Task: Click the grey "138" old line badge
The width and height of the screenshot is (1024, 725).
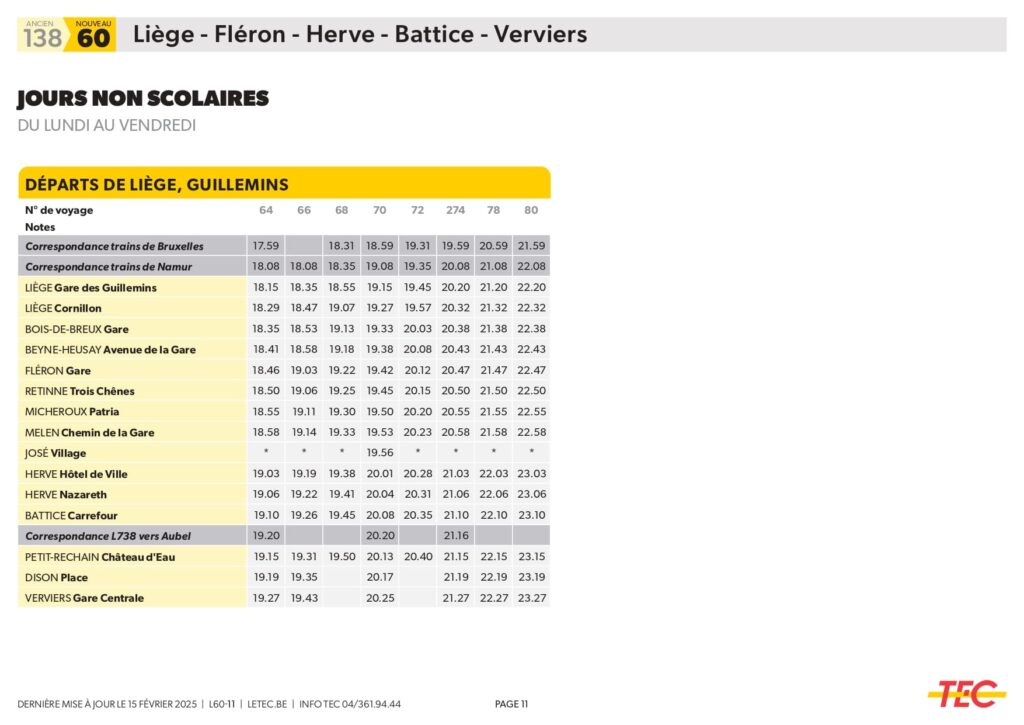Action: point(42,36)
